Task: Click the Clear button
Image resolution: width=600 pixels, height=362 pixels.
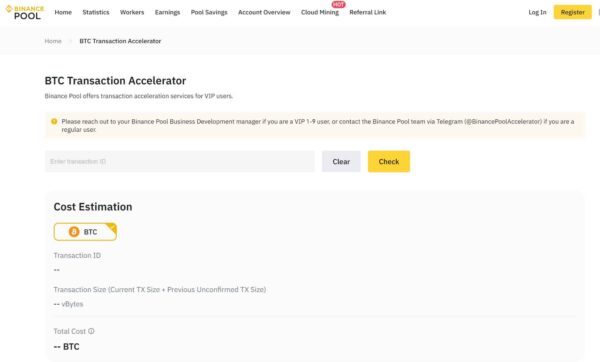Action: click(341, 161)
